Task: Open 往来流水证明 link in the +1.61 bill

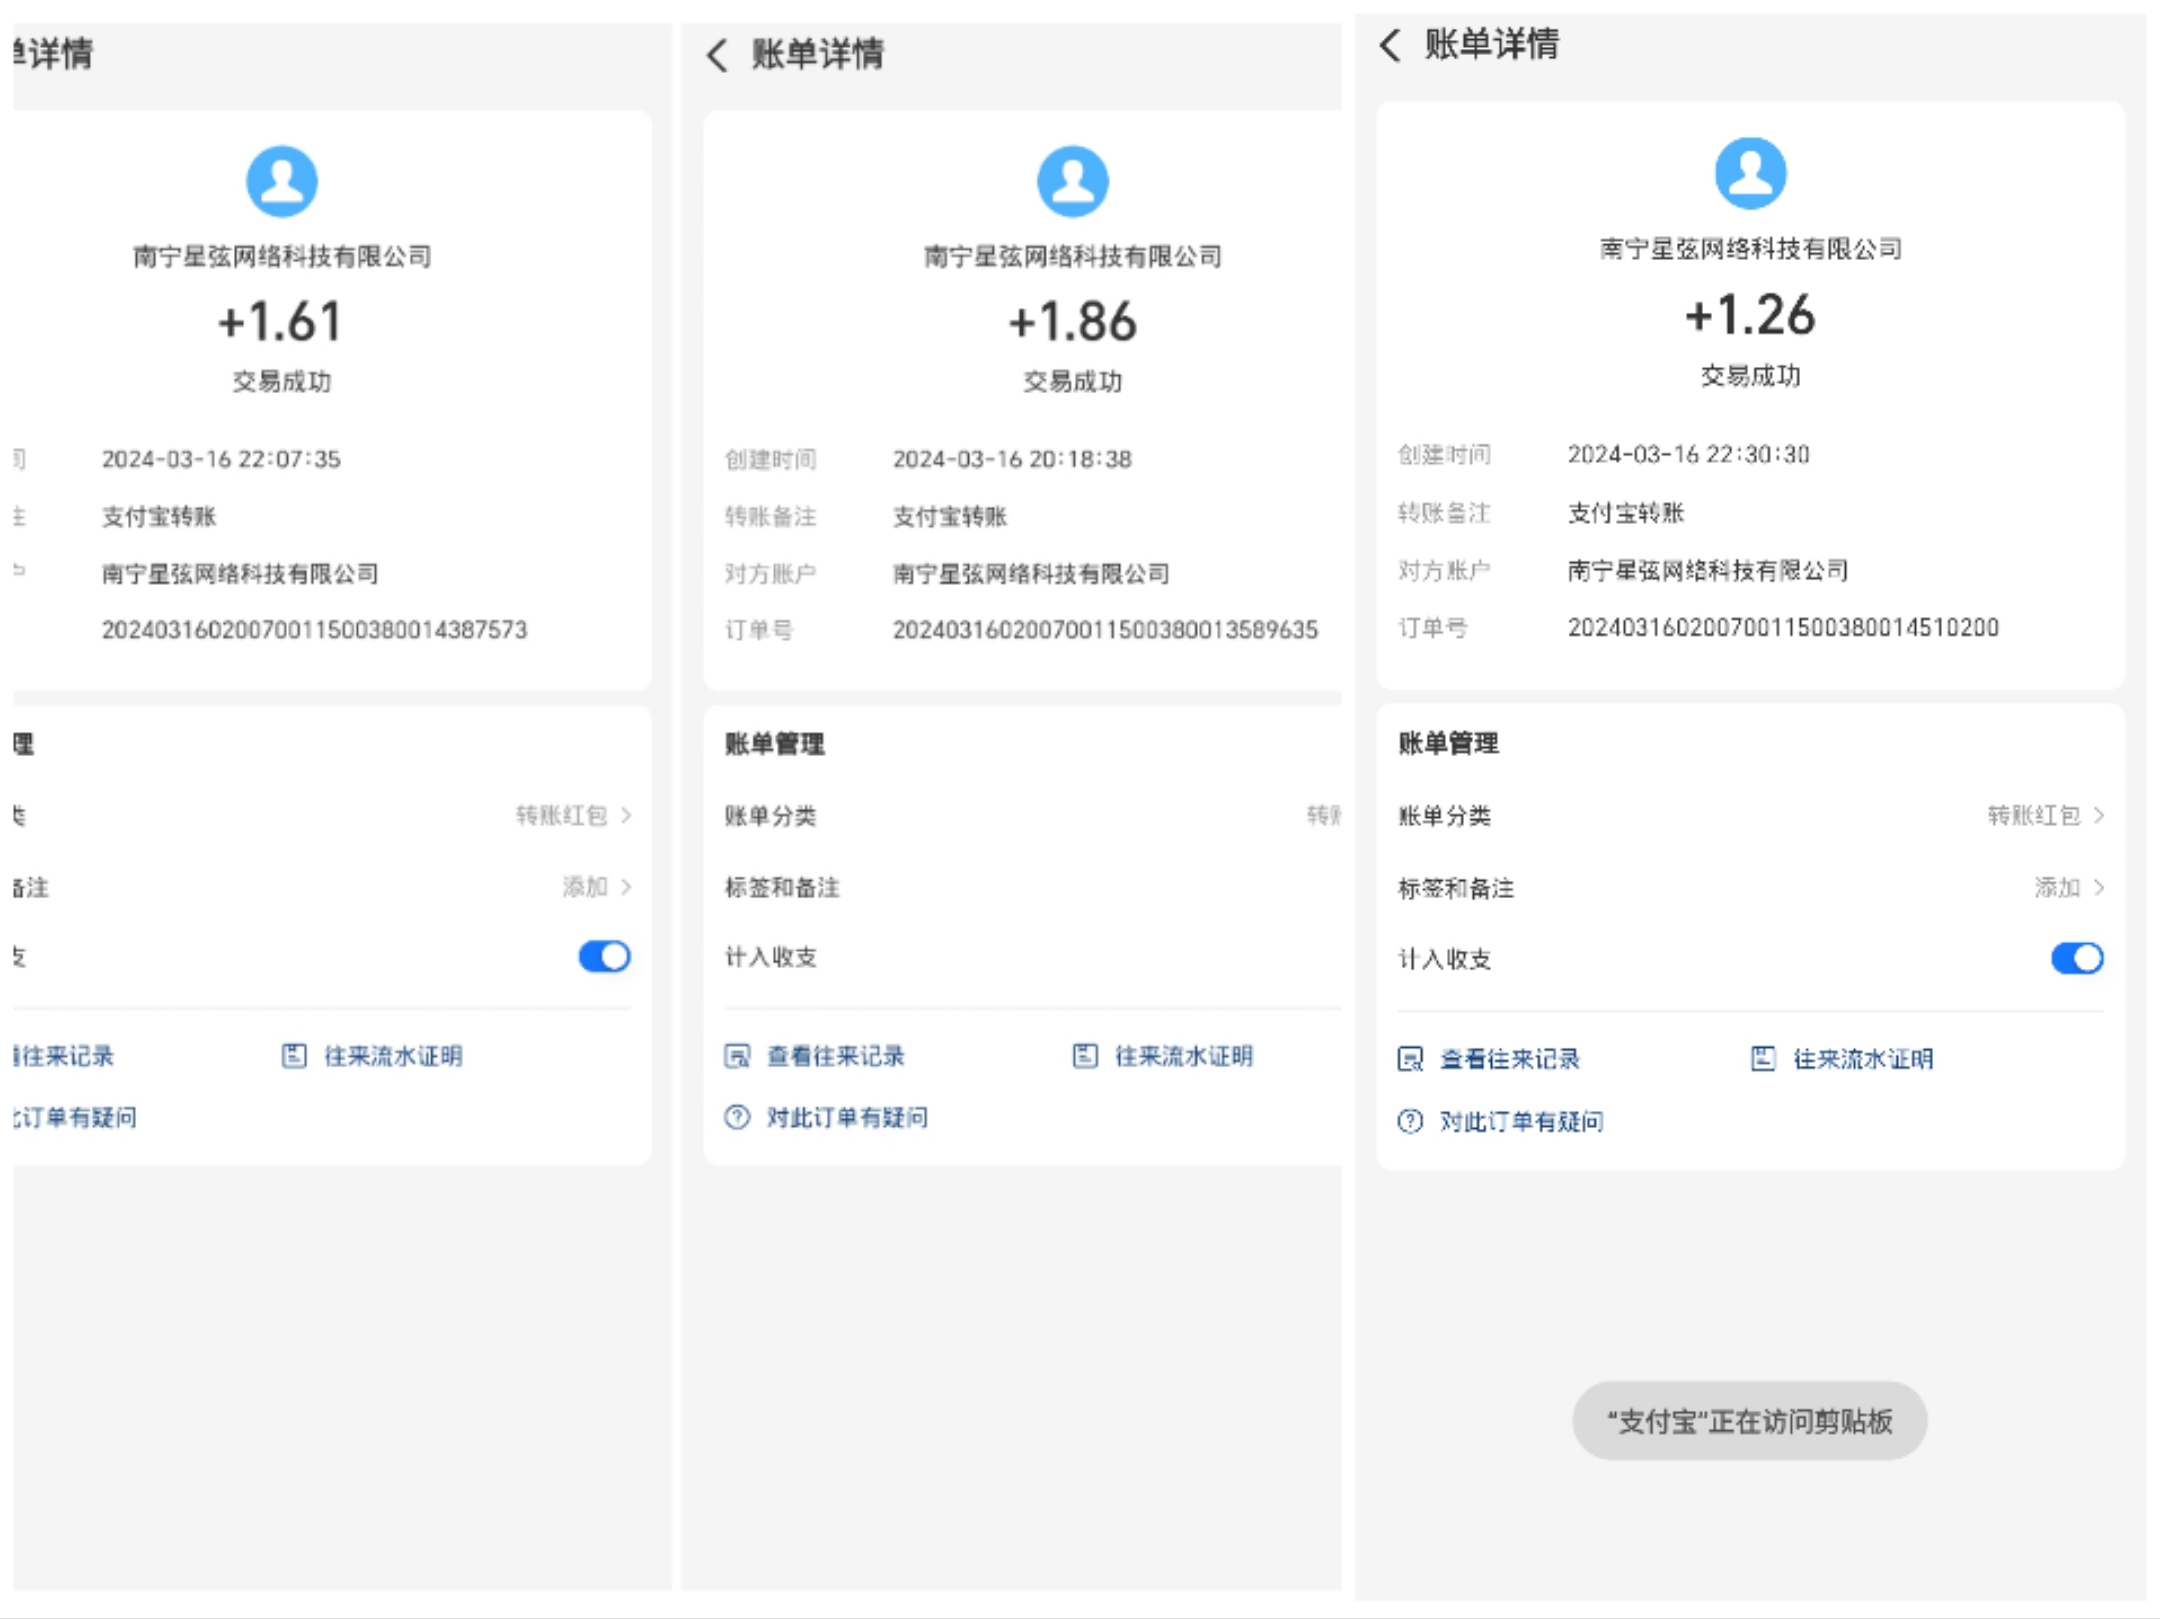Action: tap(393, 1056)
